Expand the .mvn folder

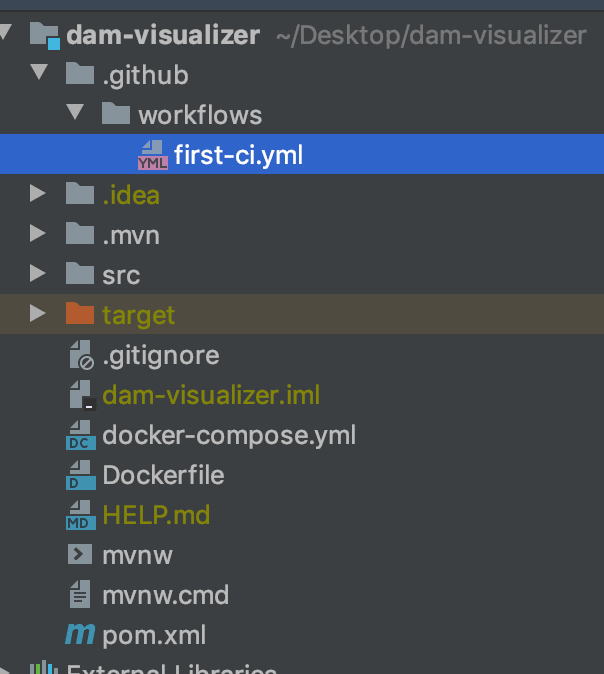[38, 233]
